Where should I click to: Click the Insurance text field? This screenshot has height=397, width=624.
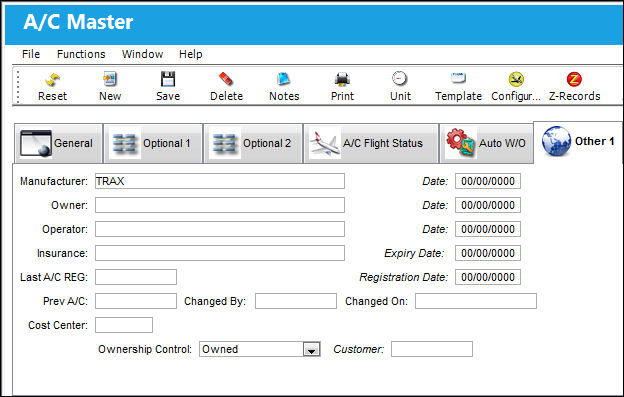(x=220, y=253)
